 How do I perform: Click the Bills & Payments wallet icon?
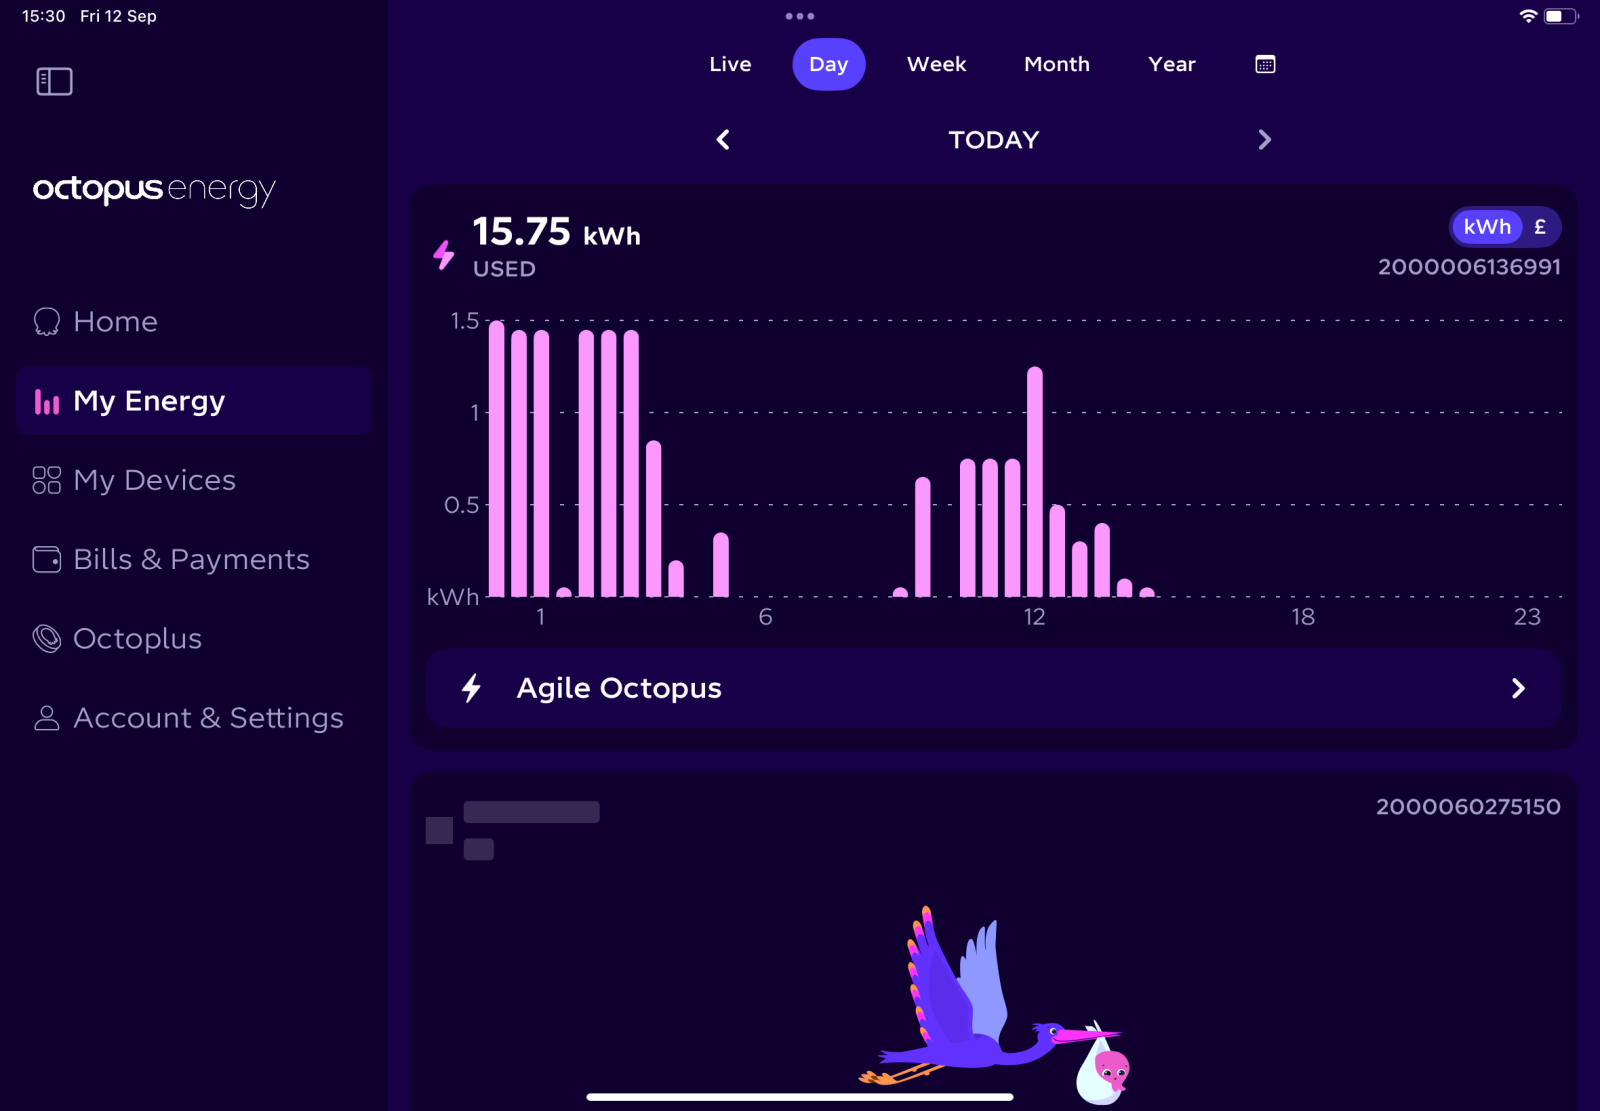click(47, 559)
